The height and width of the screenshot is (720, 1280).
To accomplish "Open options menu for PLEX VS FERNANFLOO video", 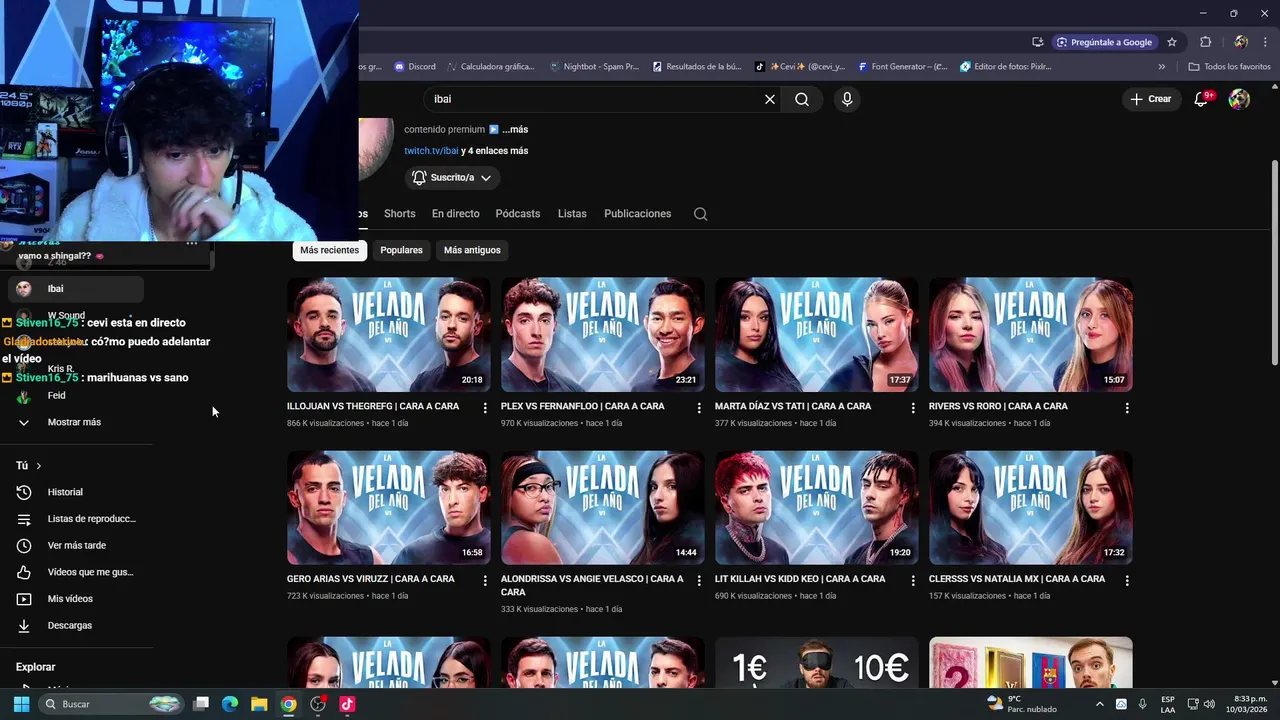I will 699,408.
